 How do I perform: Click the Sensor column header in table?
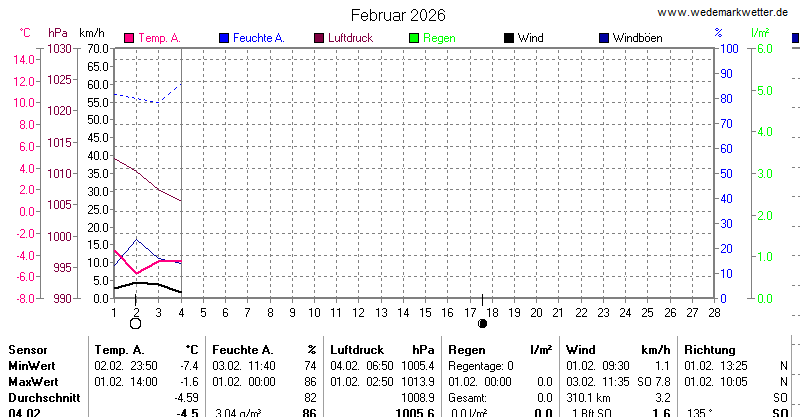point(28,351)
